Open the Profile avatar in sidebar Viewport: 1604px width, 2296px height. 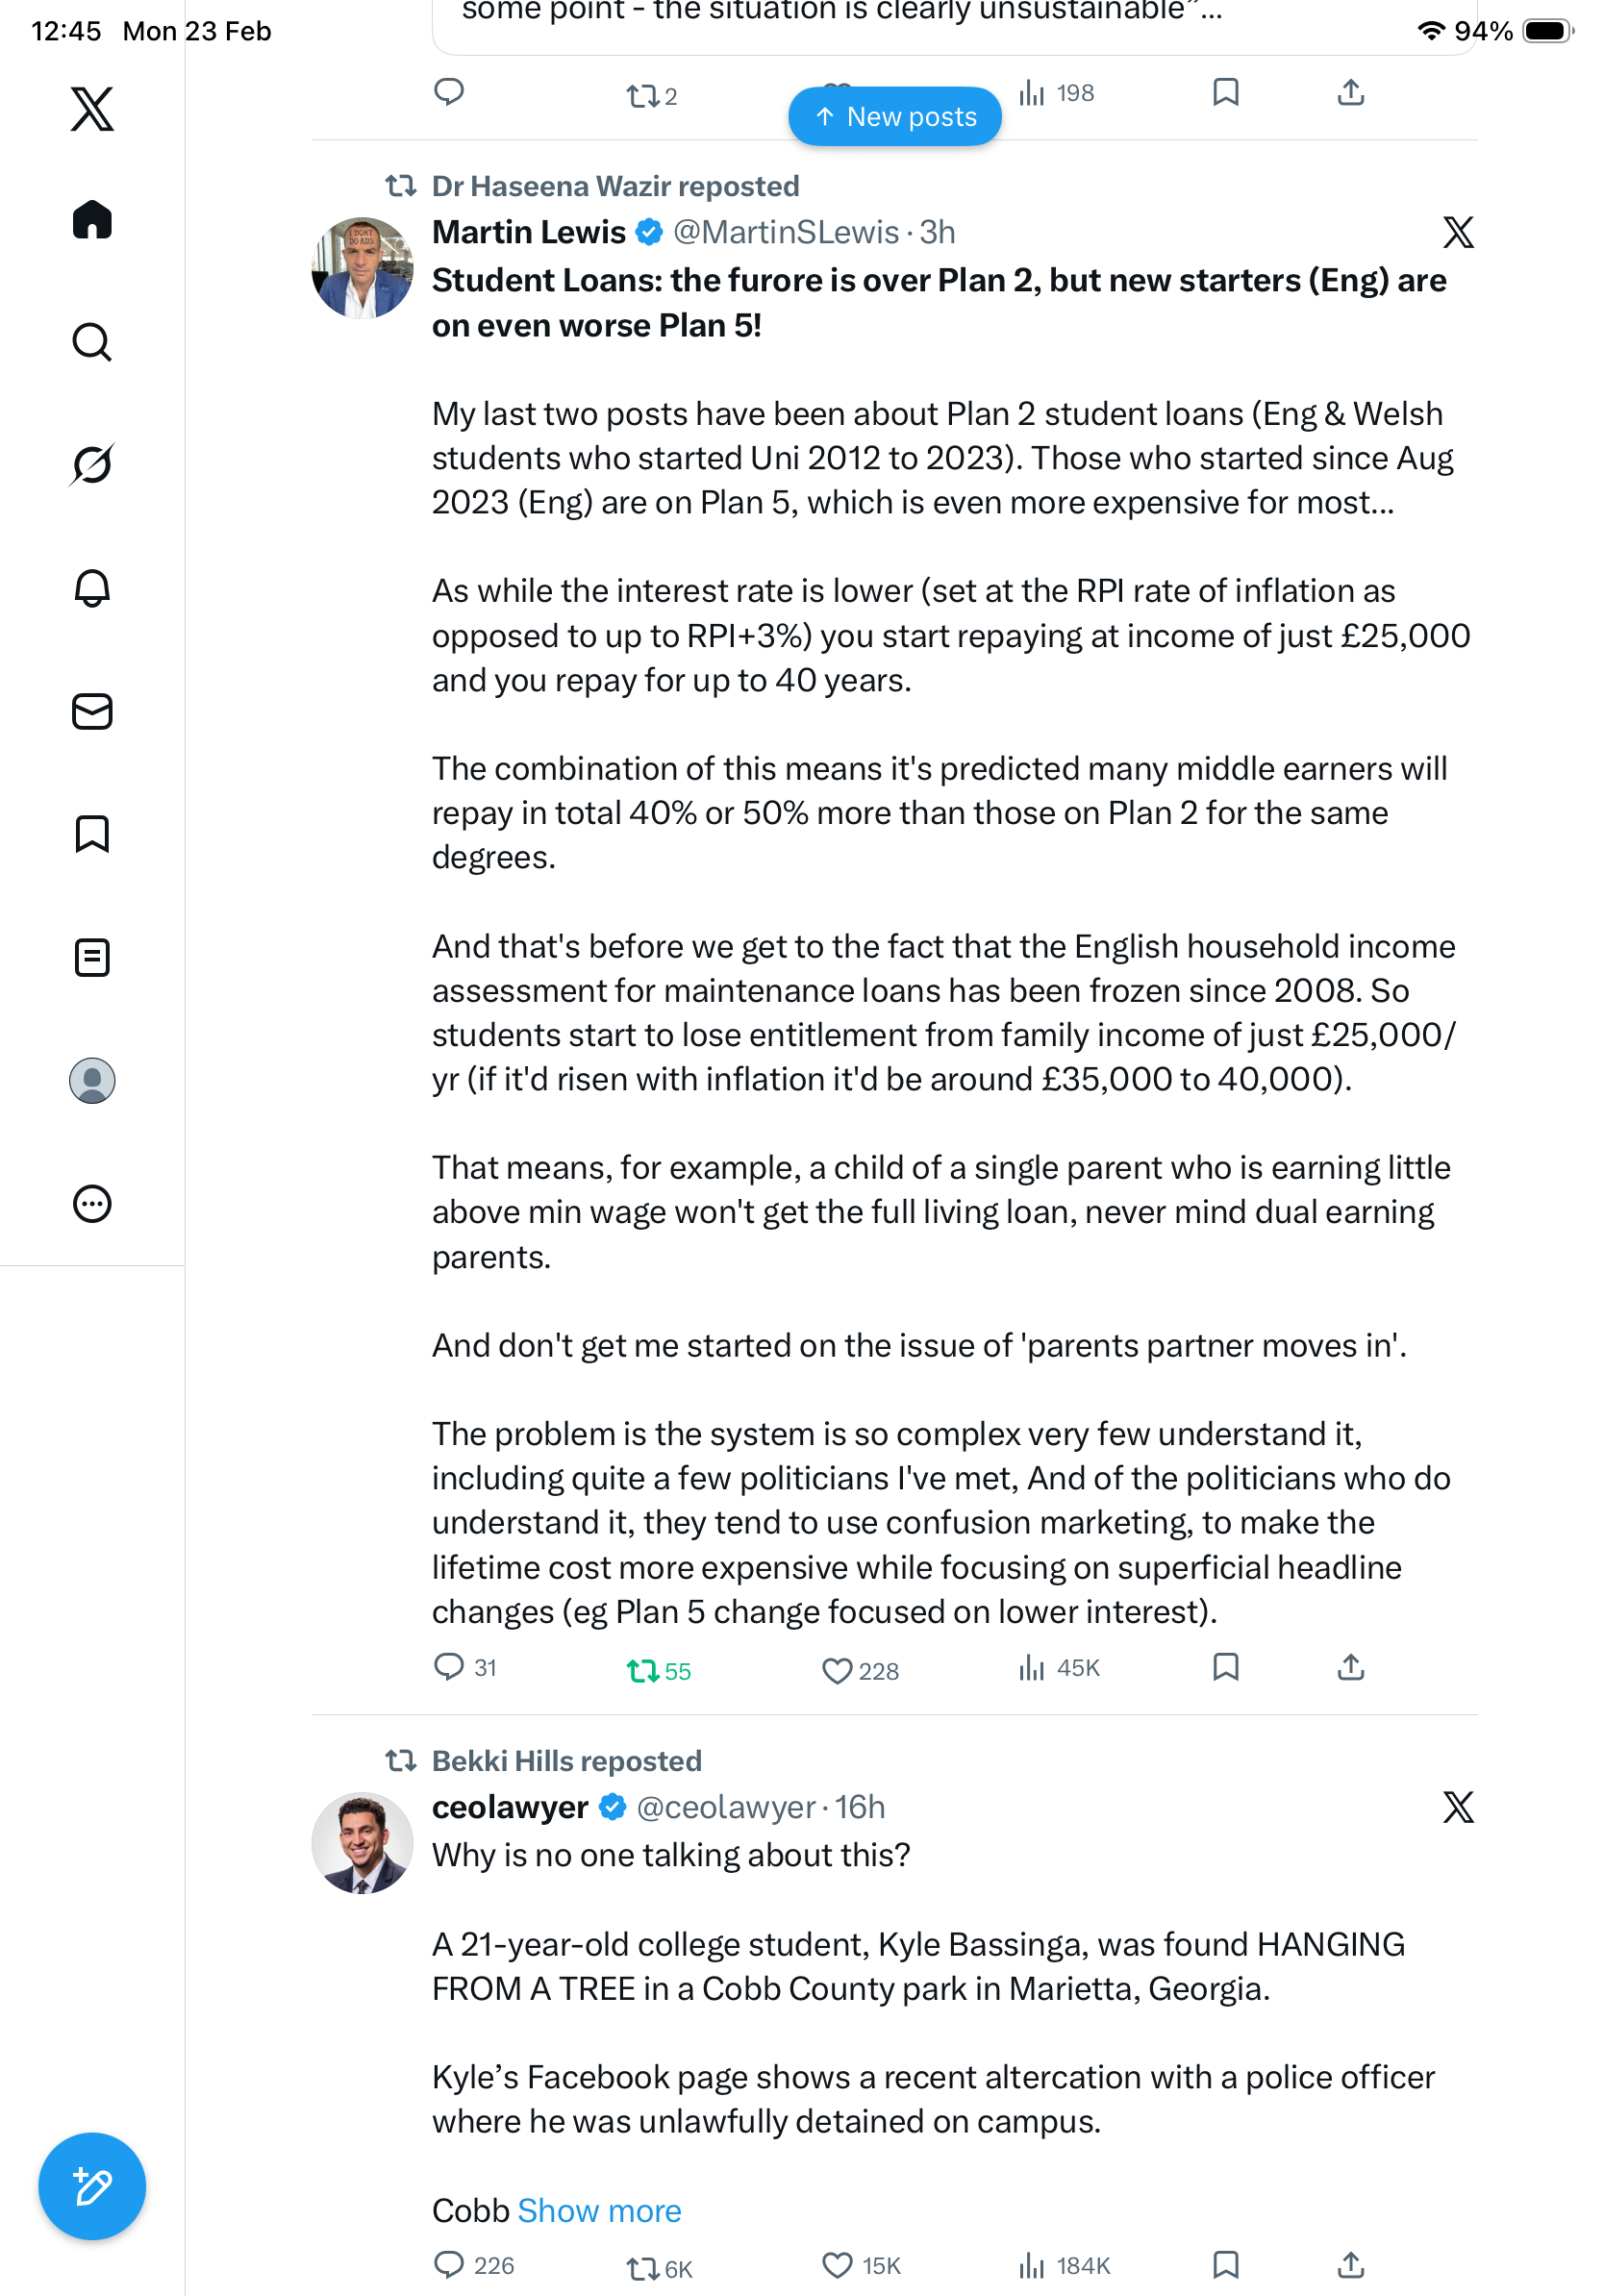pos(92,1080)
